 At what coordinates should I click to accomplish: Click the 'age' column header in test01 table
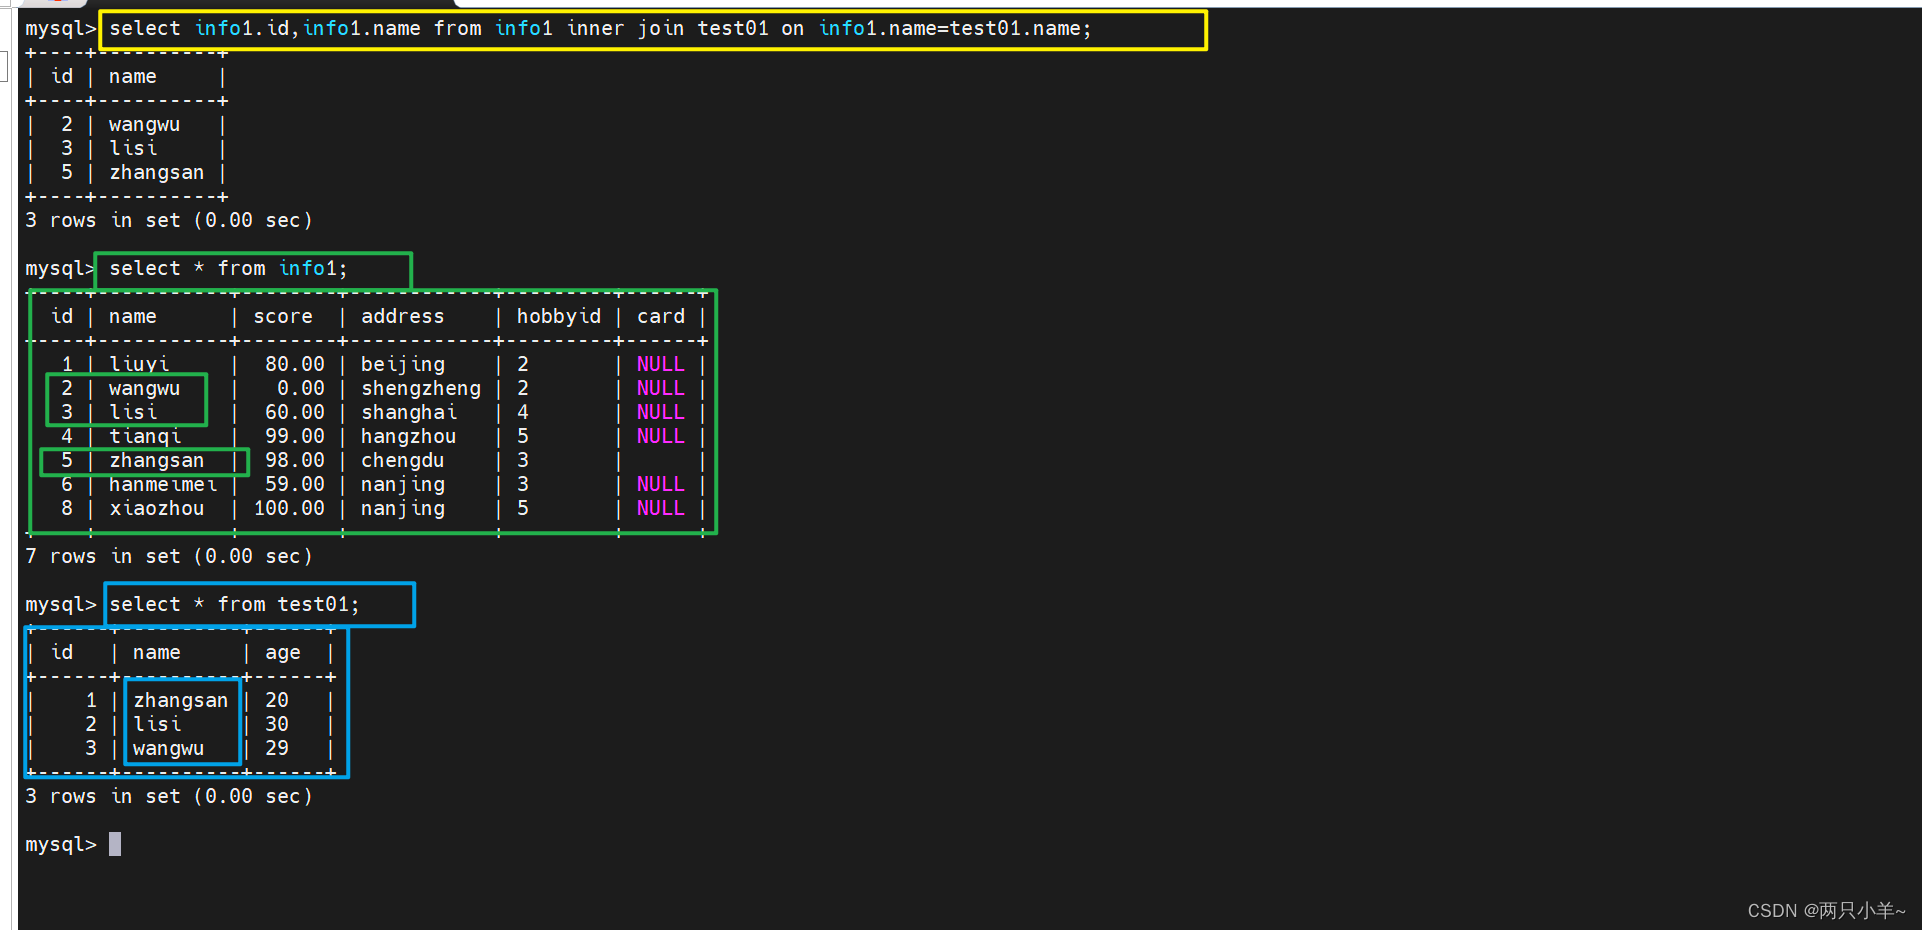283,653
